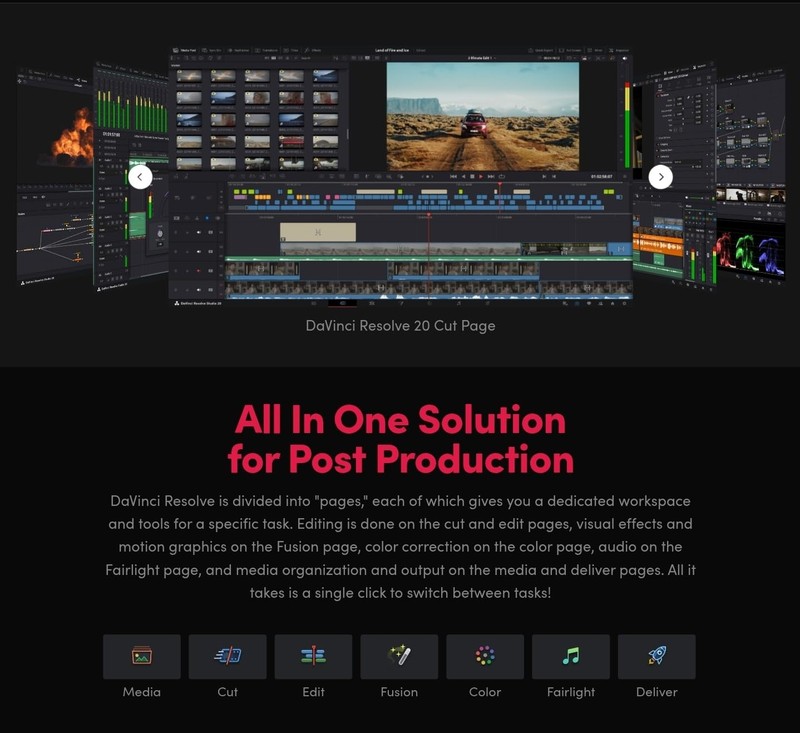Open the Fairlight music note icon card
The height and width of the screenshot is (733, 800).
pyautogui.click(x=571, y=656)
